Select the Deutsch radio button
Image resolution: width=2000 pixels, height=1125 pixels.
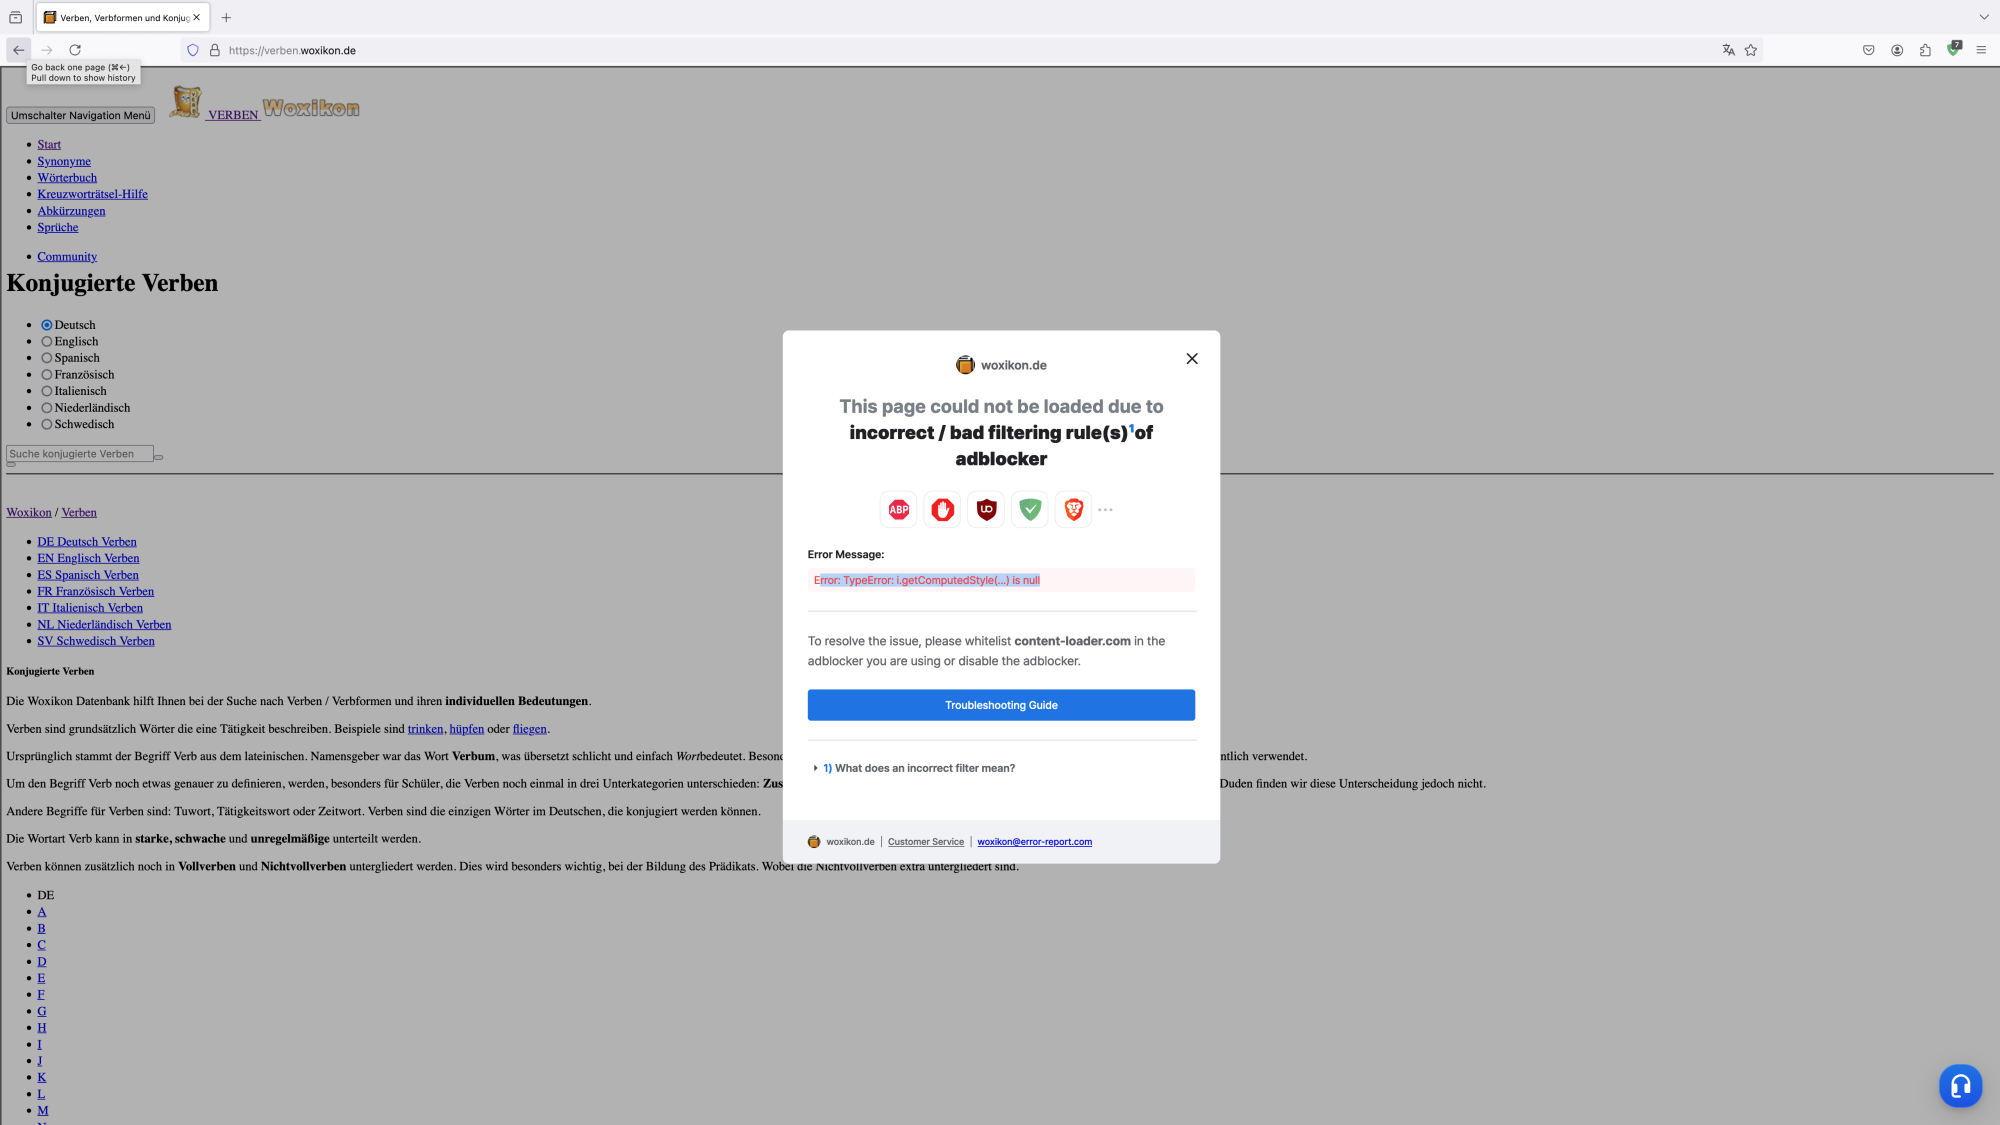[46, 325]
